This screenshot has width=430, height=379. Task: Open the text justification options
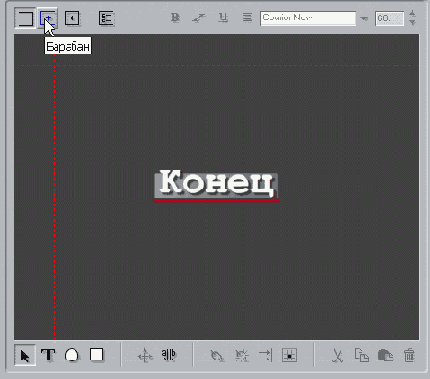point(247,18)
